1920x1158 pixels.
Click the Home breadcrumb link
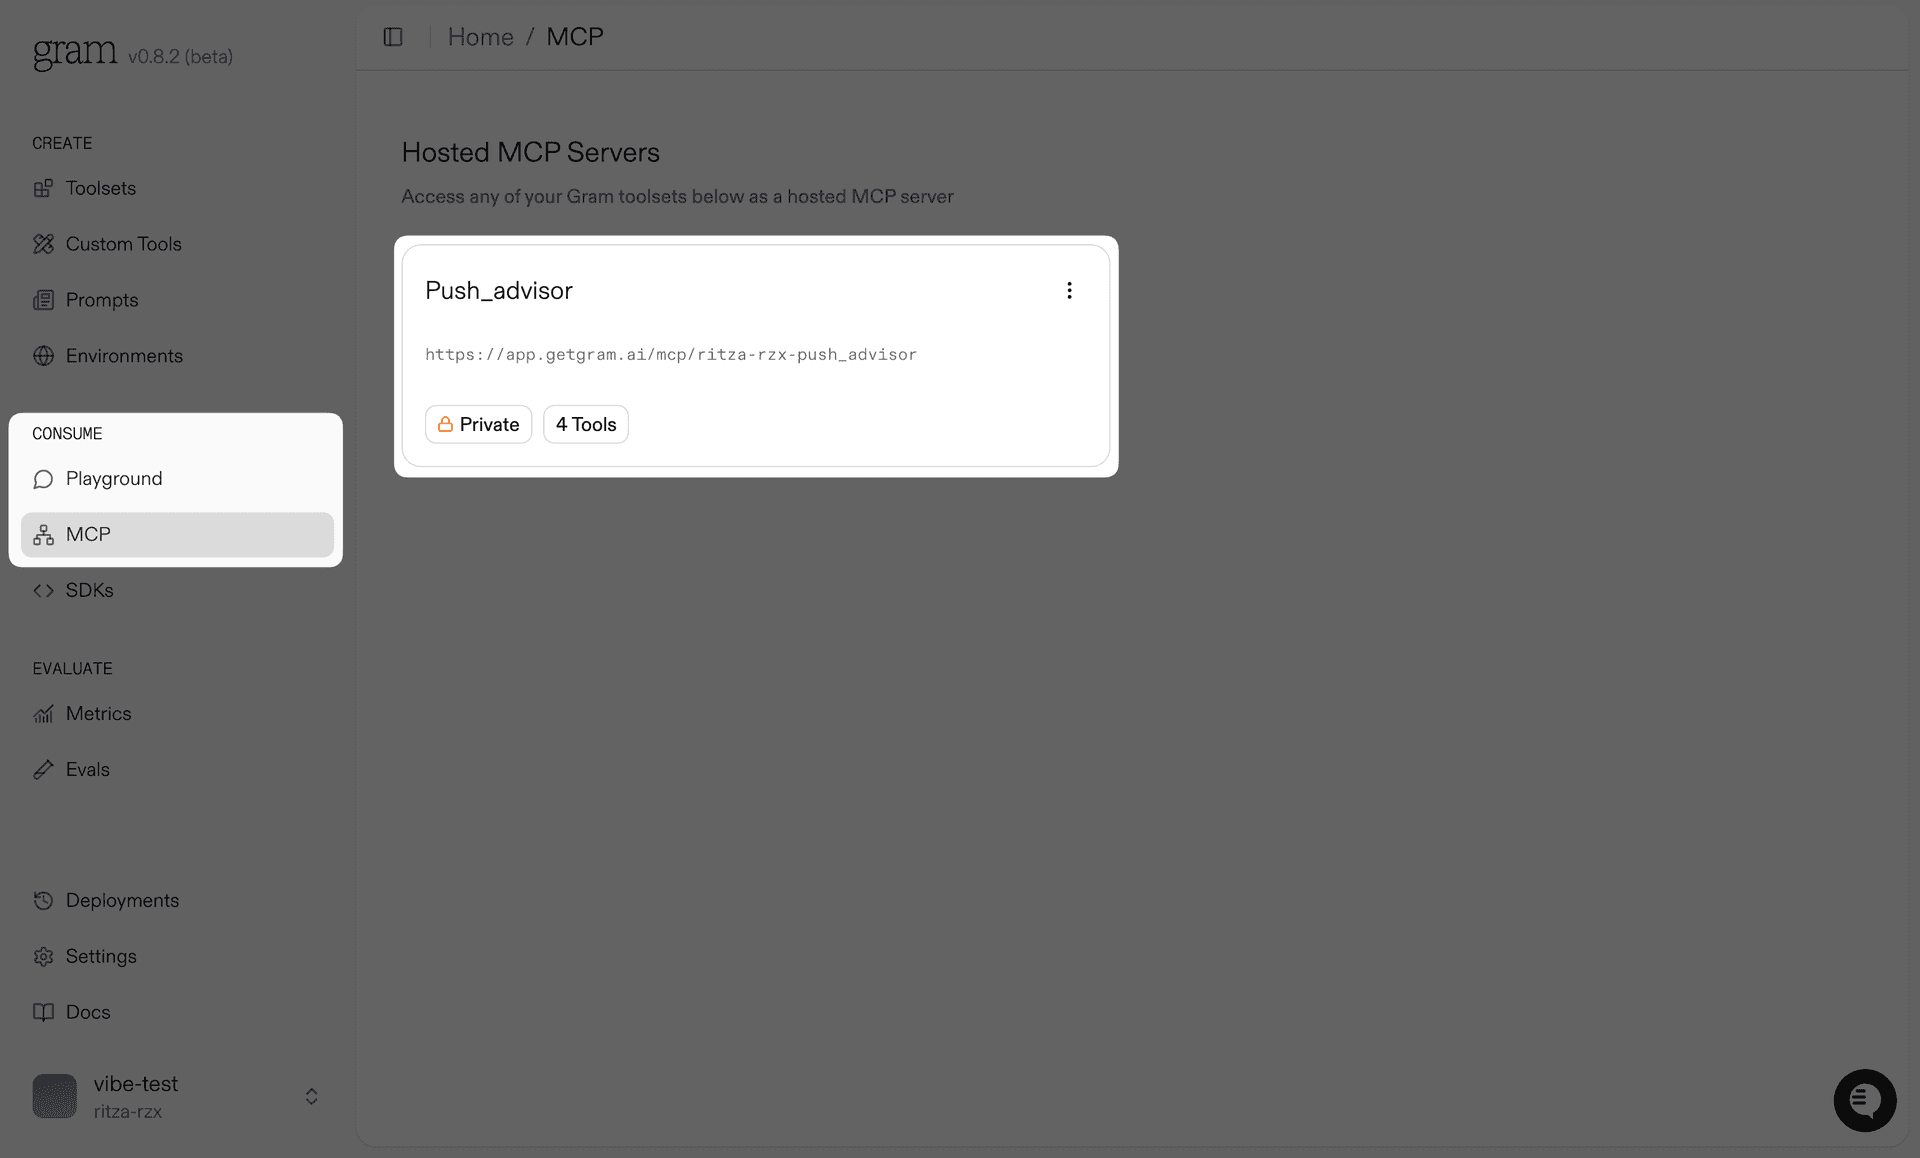480,37
